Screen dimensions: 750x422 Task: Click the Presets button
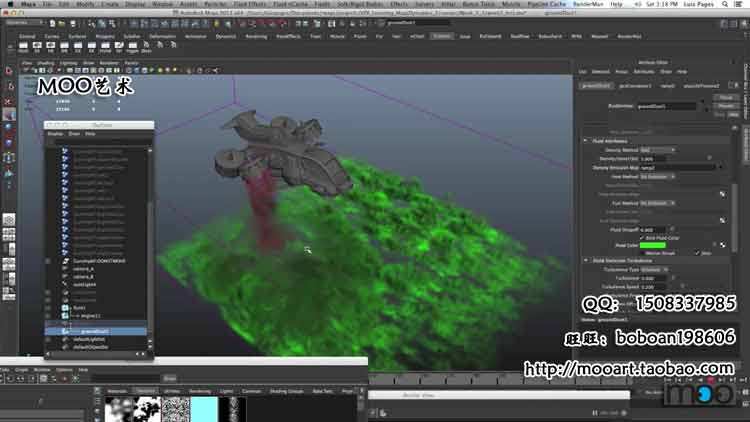726,106
